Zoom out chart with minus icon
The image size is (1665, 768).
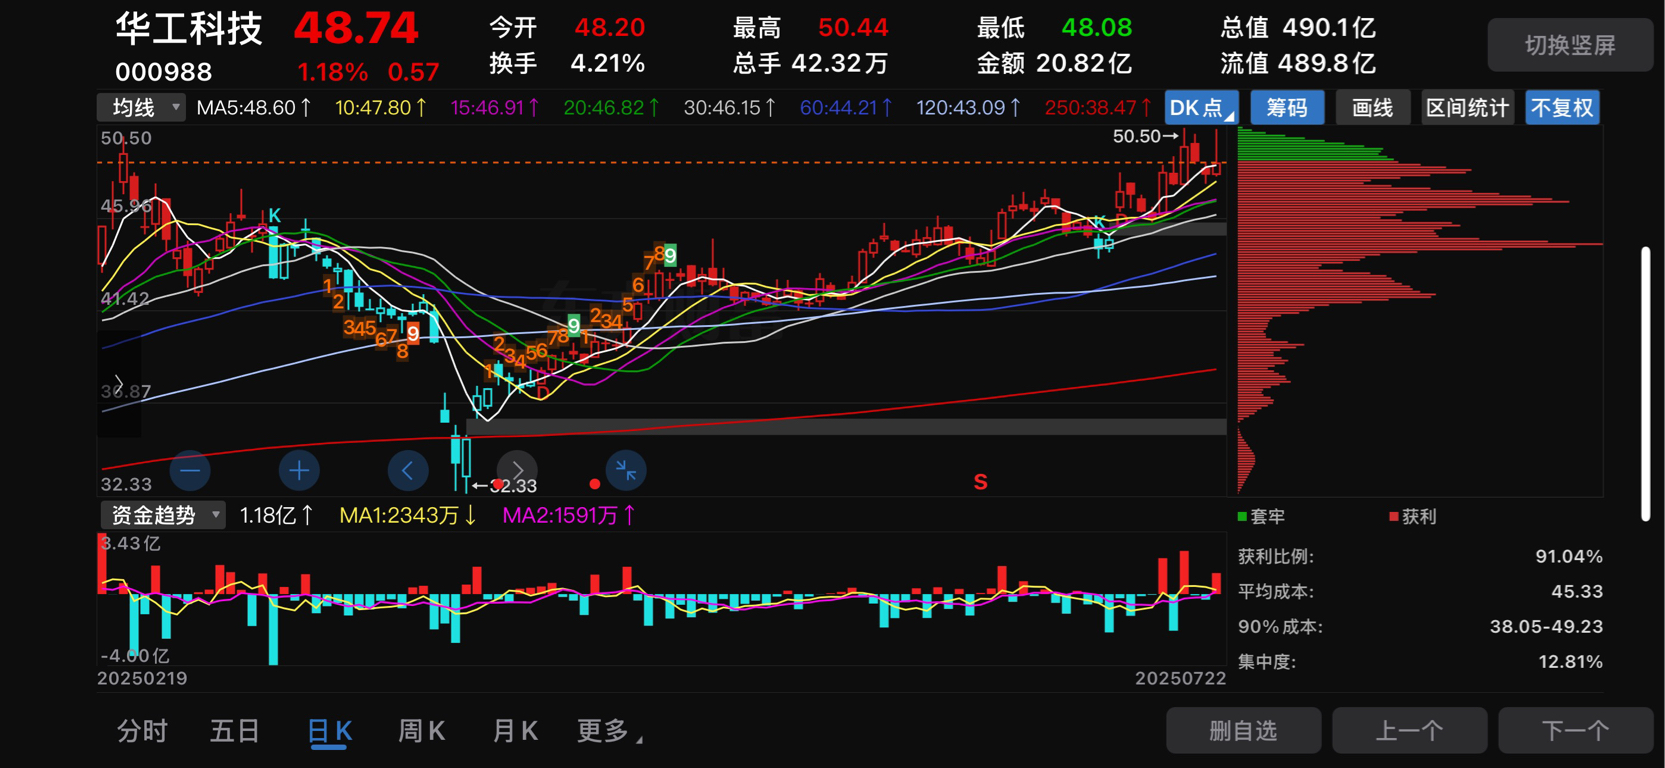coord(190,470)
